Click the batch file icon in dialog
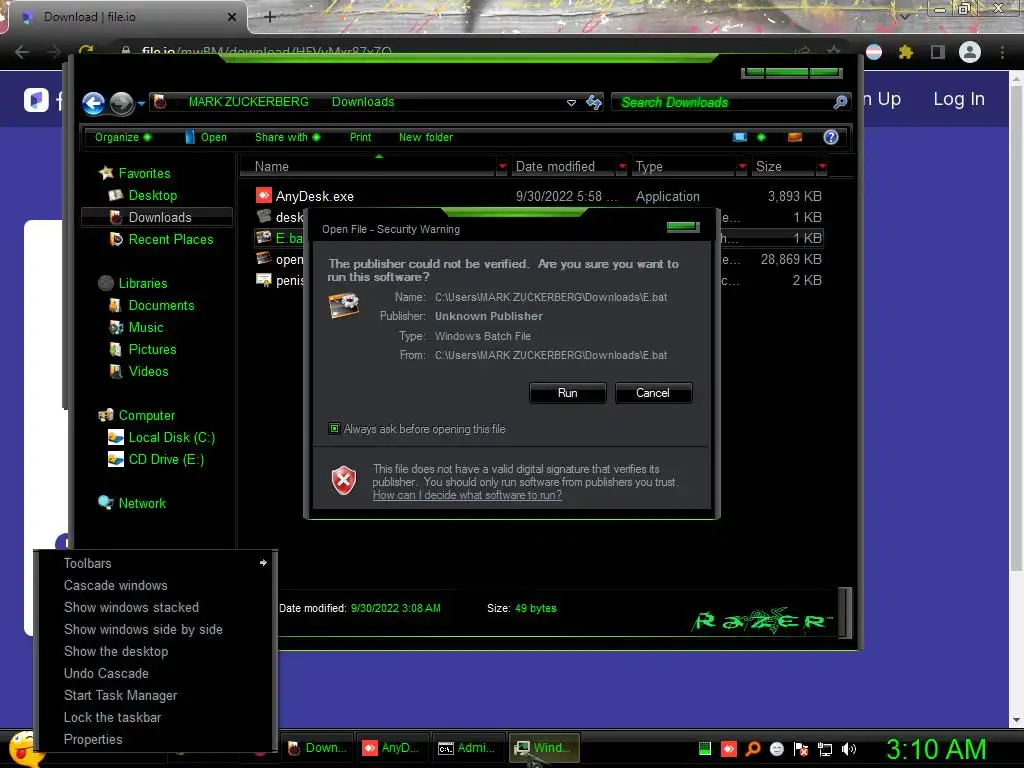The image size is (1024, 768). (344, 306)
